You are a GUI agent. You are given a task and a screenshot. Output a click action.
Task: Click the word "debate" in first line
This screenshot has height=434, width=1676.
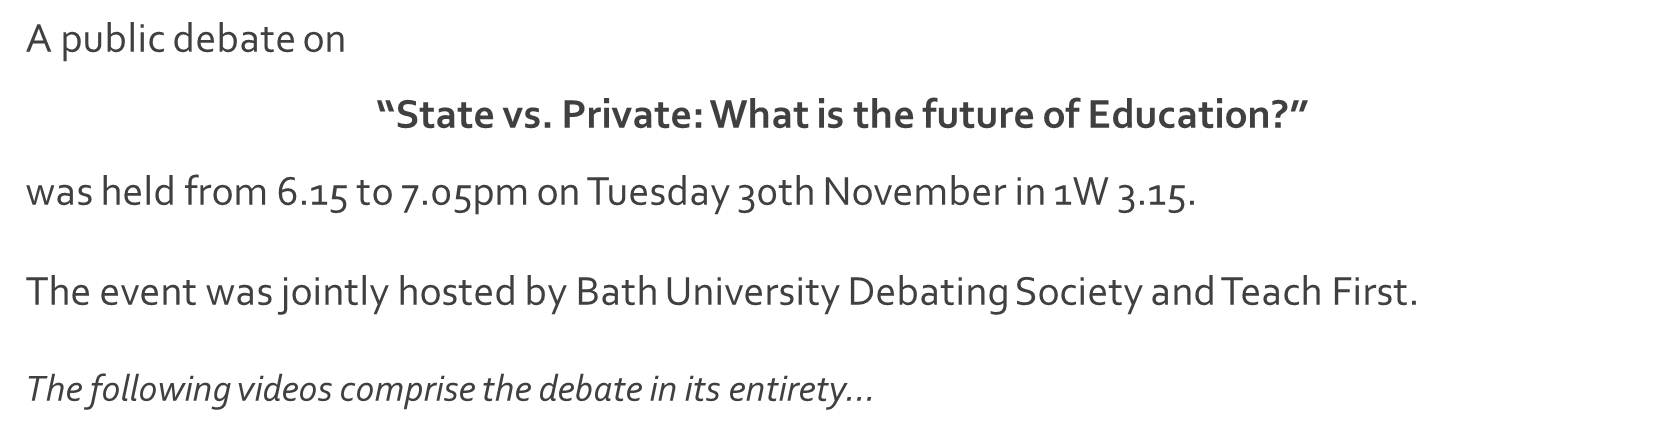pyautogui.click(x=232, y=40)
